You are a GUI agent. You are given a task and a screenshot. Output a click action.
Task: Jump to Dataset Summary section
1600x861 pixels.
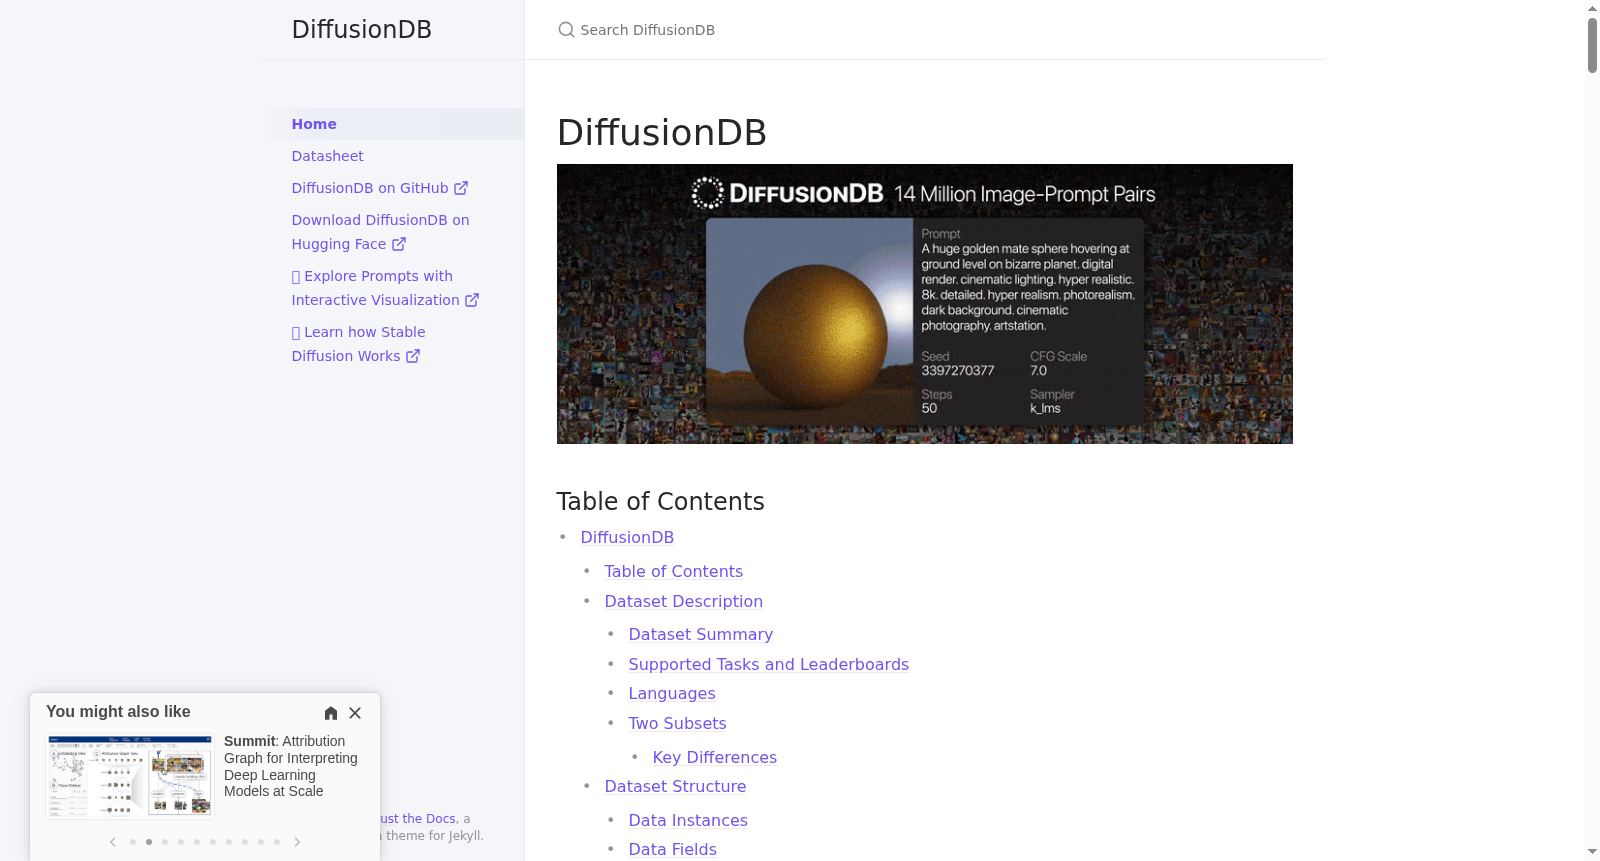pos(701,635)
